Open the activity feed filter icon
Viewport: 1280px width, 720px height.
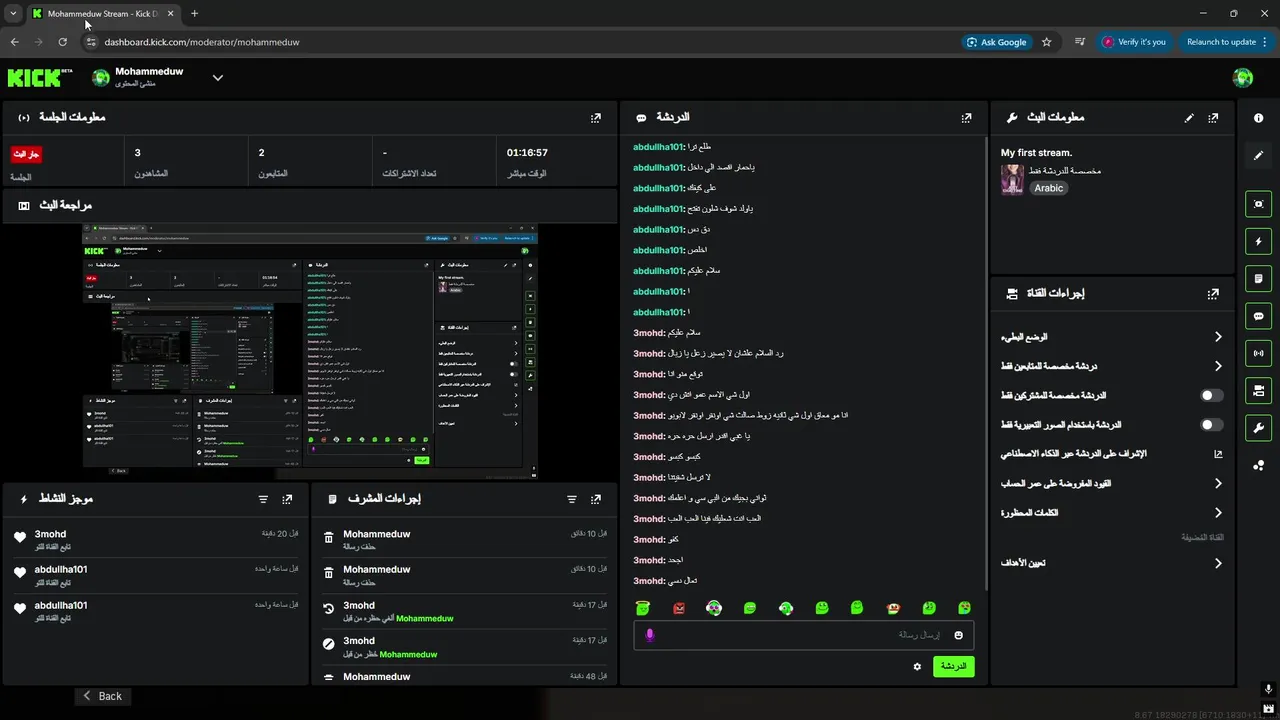click(x=263, y=499)
